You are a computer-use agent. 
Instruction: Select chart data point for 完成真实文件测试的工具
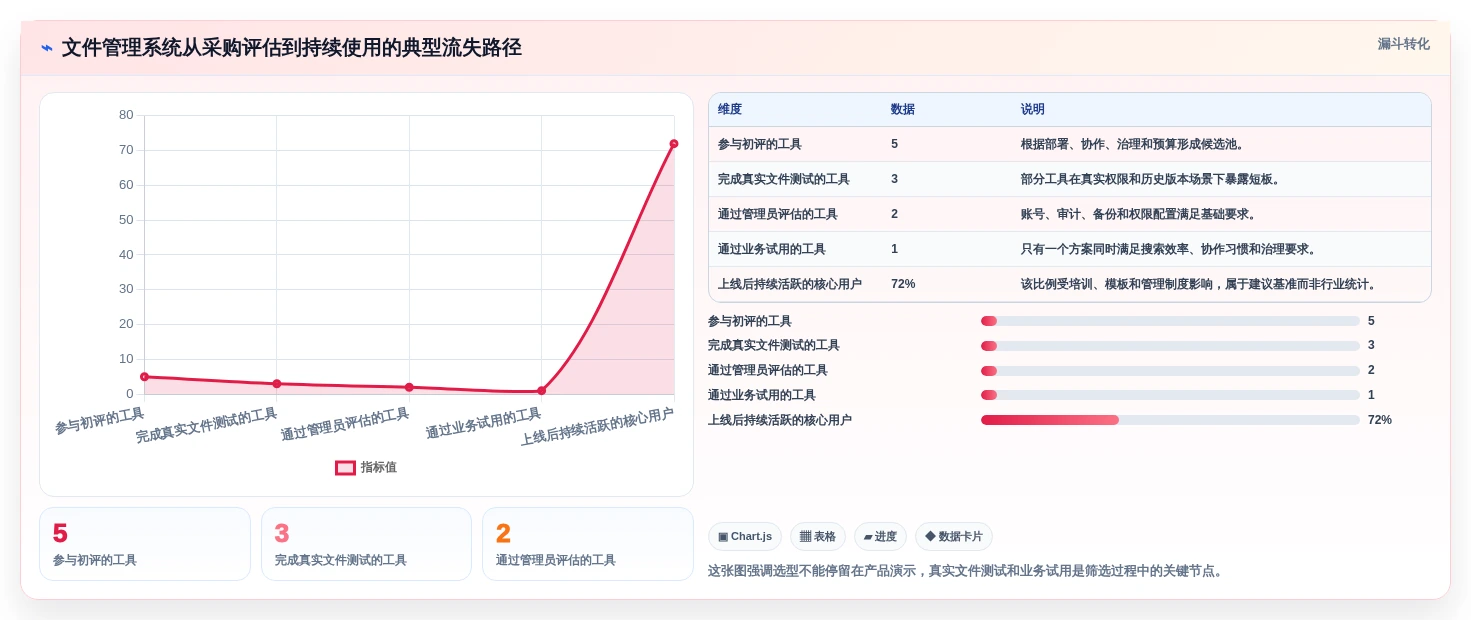277,384
